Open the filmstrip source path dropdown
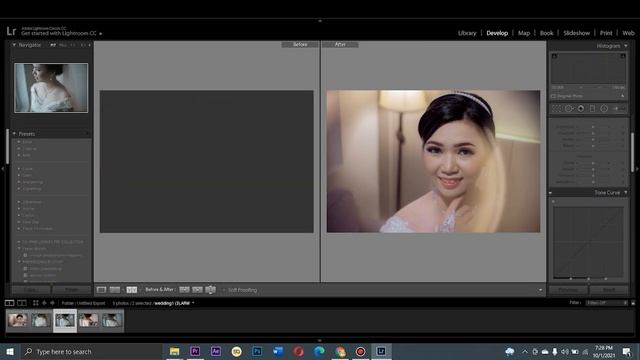Image resolution: width=640 pixels, height=360 pixels. [193, 303]
